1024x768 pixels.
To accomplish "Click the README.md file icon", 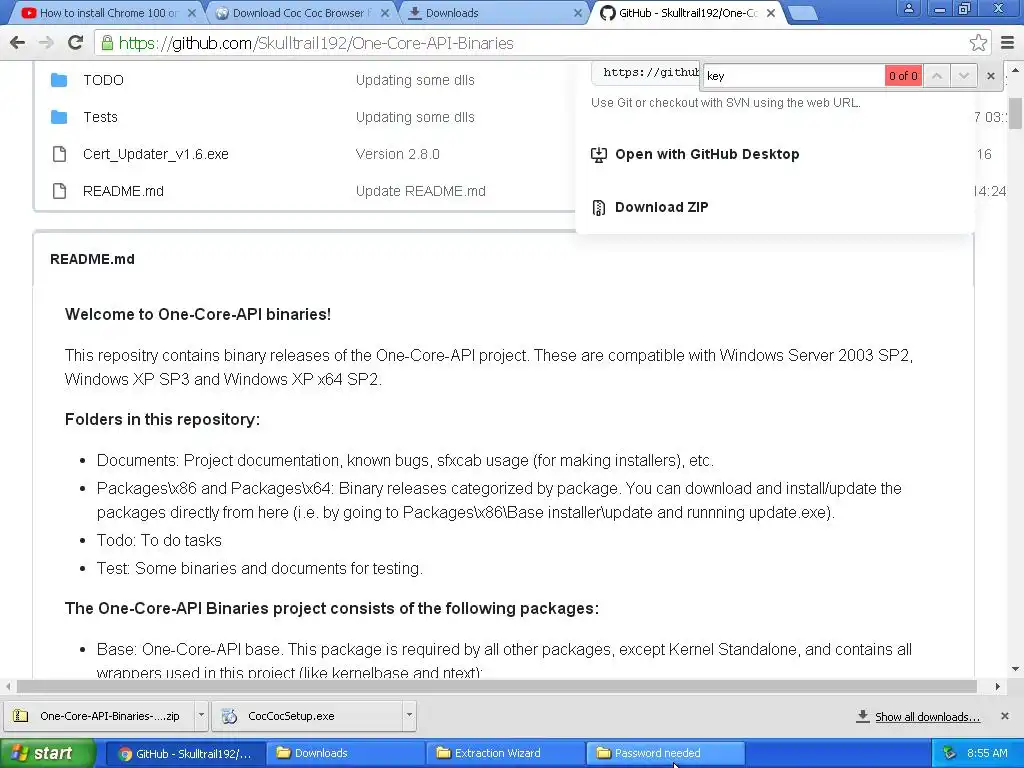I will point(59,191).
